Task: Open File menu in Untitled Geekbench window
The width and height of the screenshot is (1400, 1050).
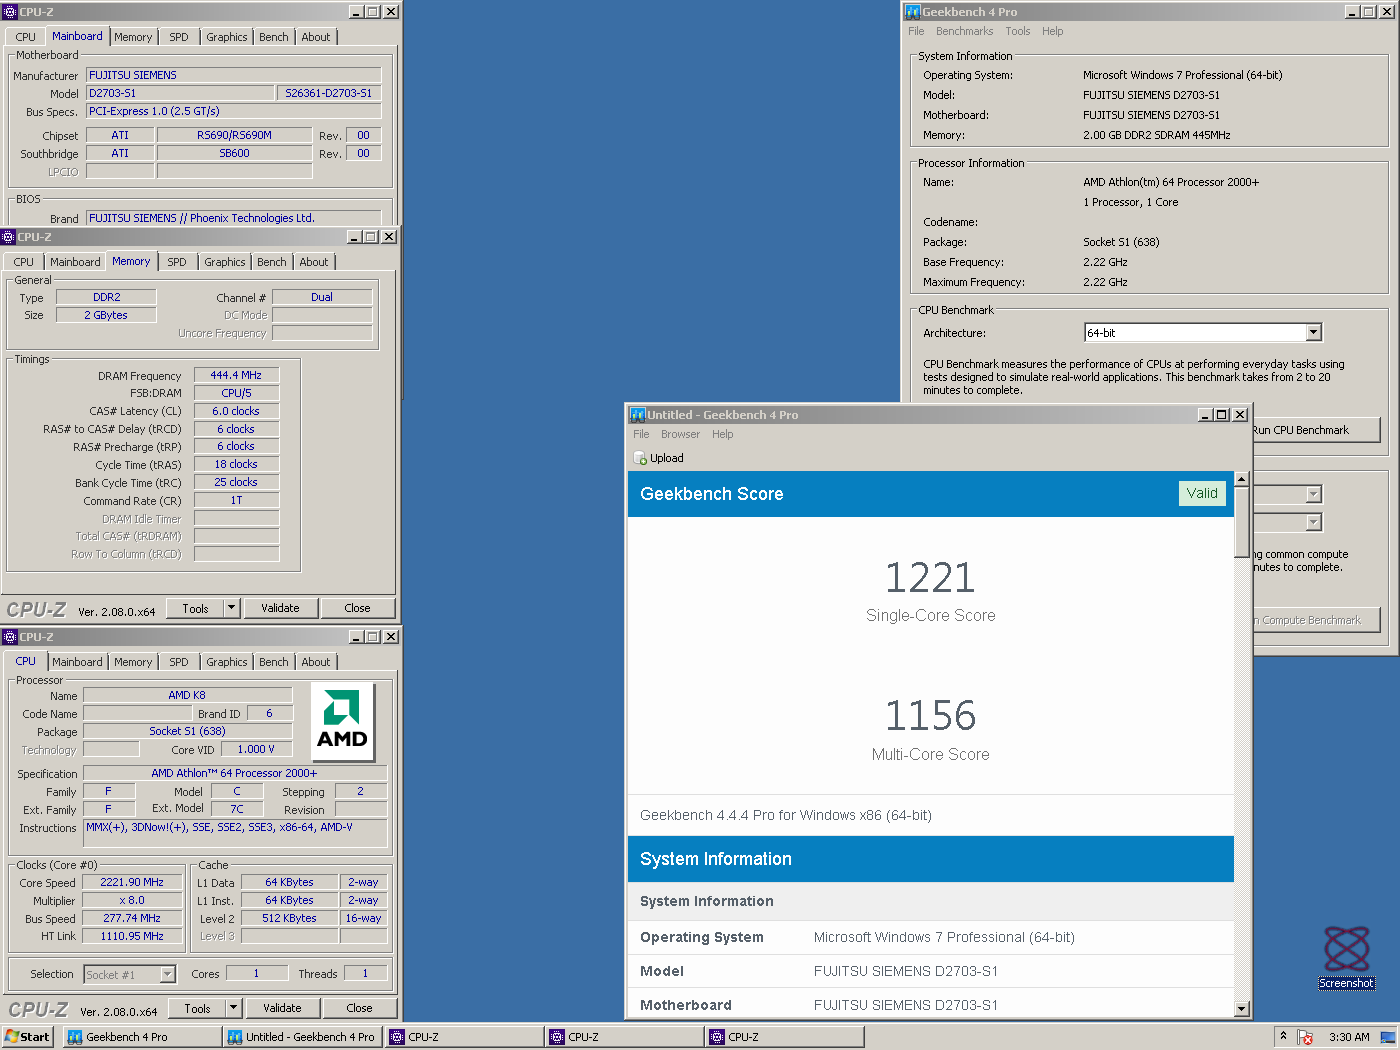Action: (x=641, y=434)
